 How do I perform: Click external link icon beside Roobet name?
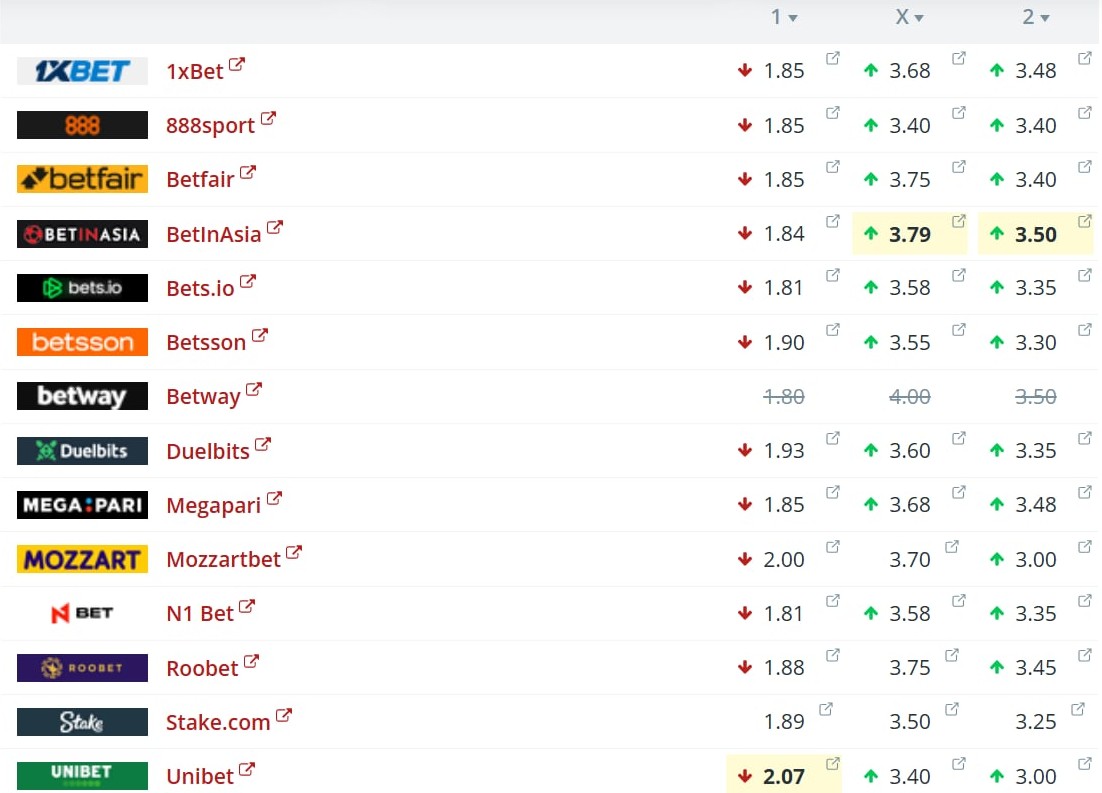(x=252, y=661)
